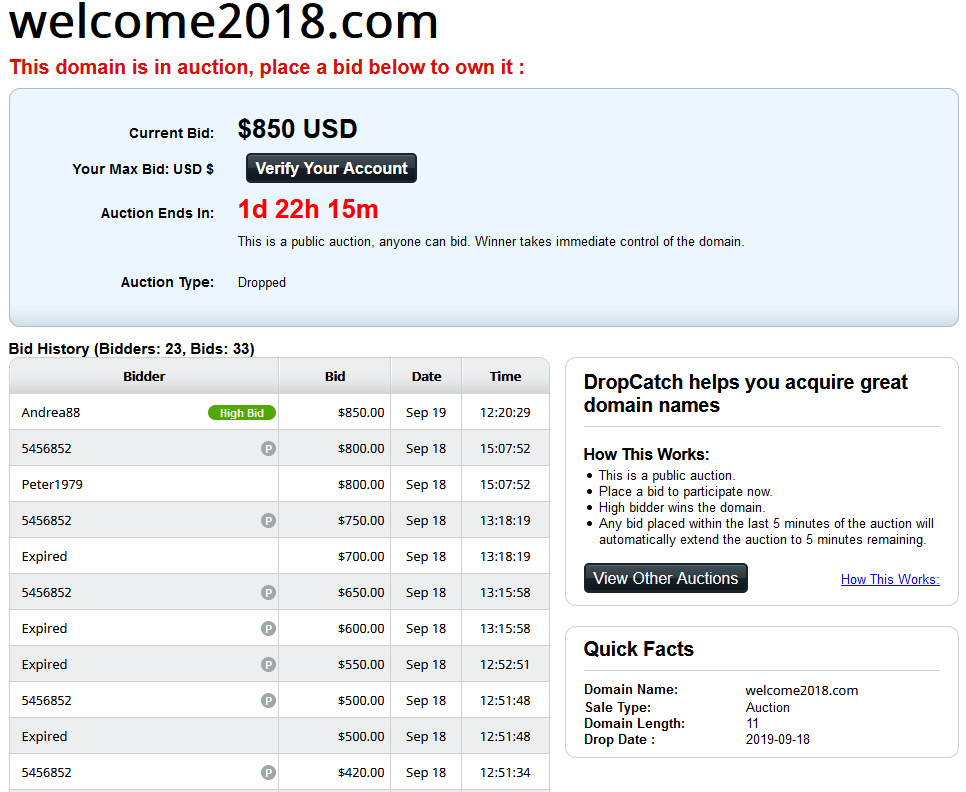Follow the underlined How This Works link
Image resolution: width=966 pixels, height=792 pixels.
click(x=890, y=579)
